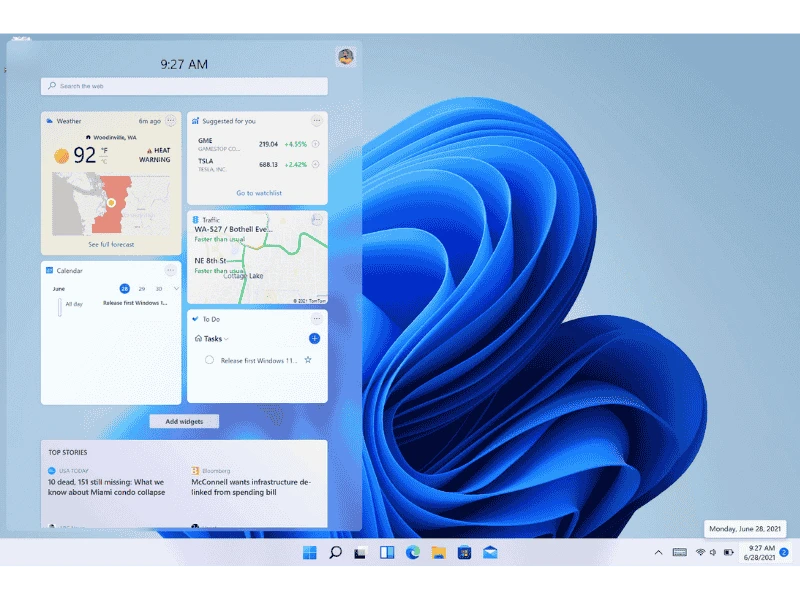Click the Weather widget header icon

click(49, 121)
